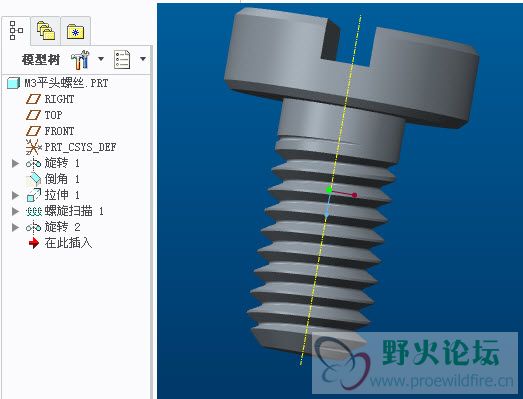Viewport: 523px width, 399px height.
Task: Select the TOP datum plane icon
Action: pos(33,115)
